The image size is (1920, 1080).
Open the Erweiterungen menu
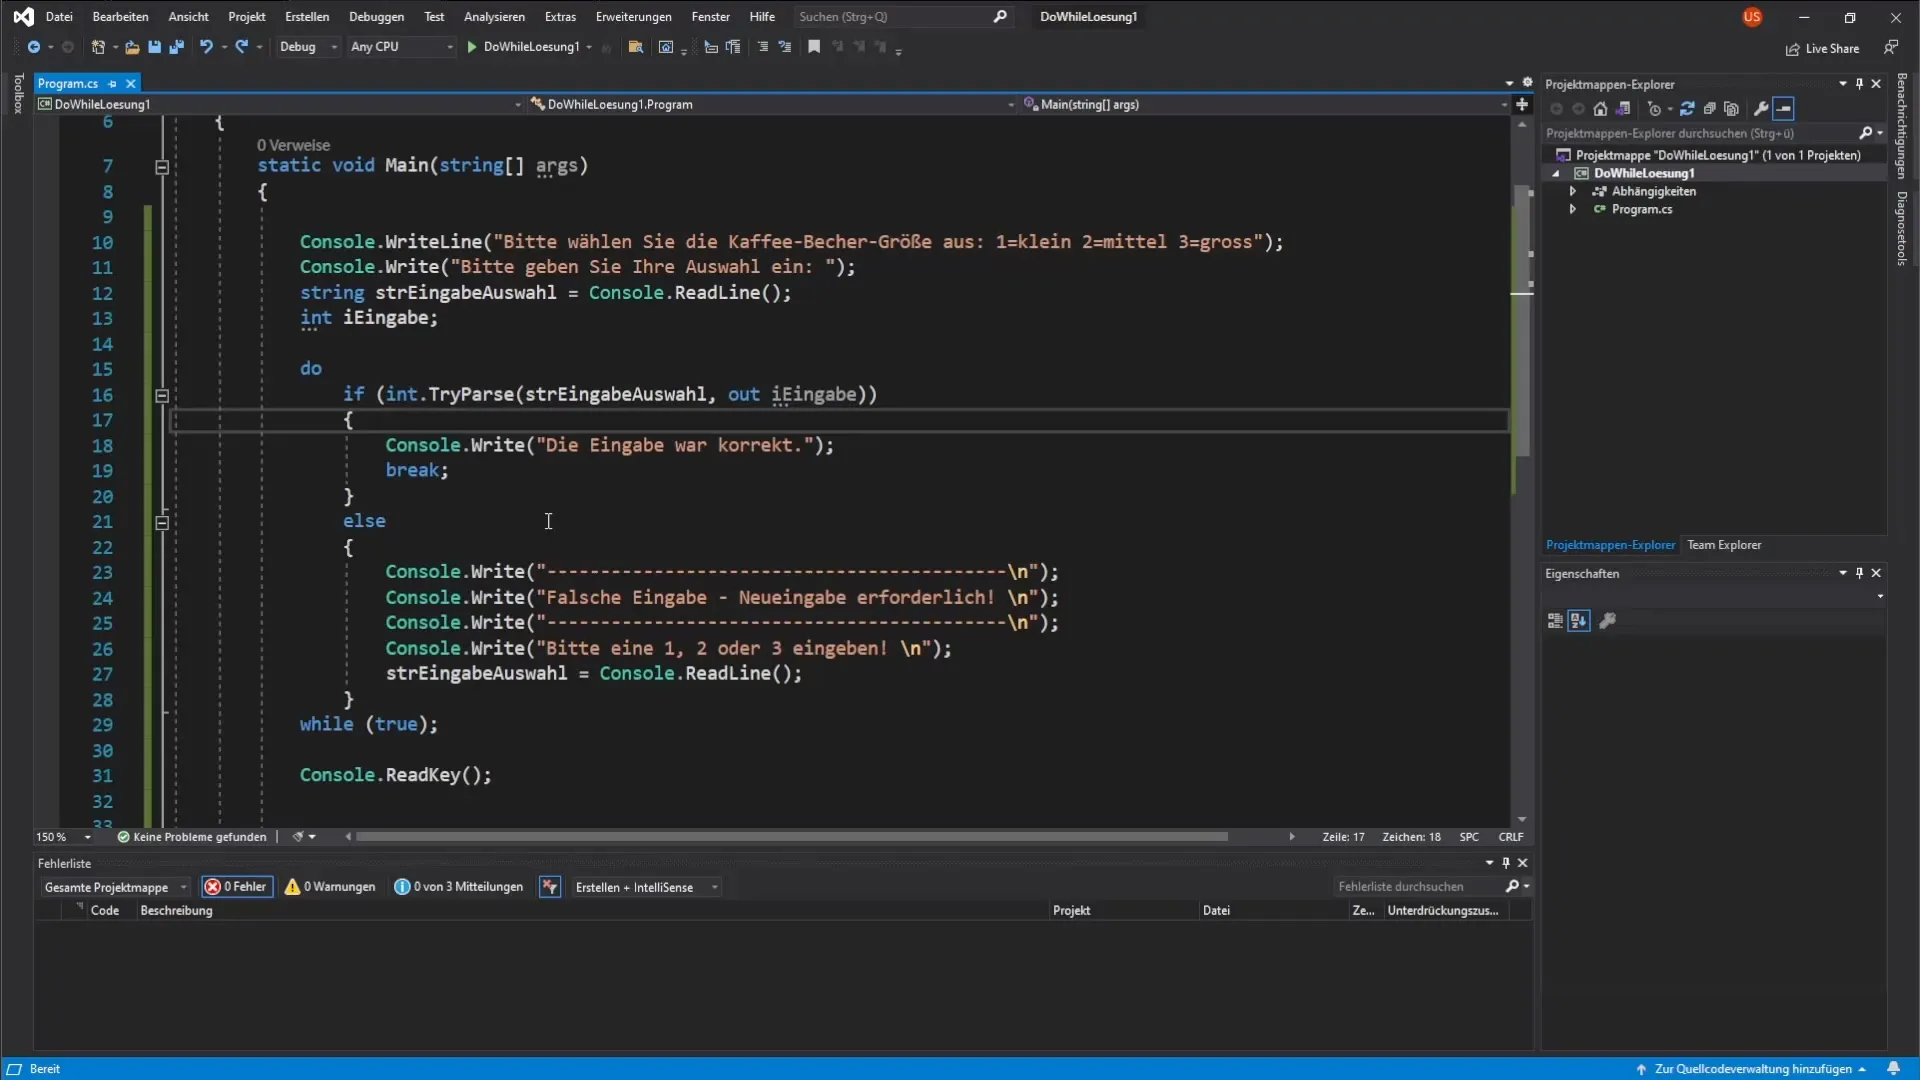click(633, 17)
